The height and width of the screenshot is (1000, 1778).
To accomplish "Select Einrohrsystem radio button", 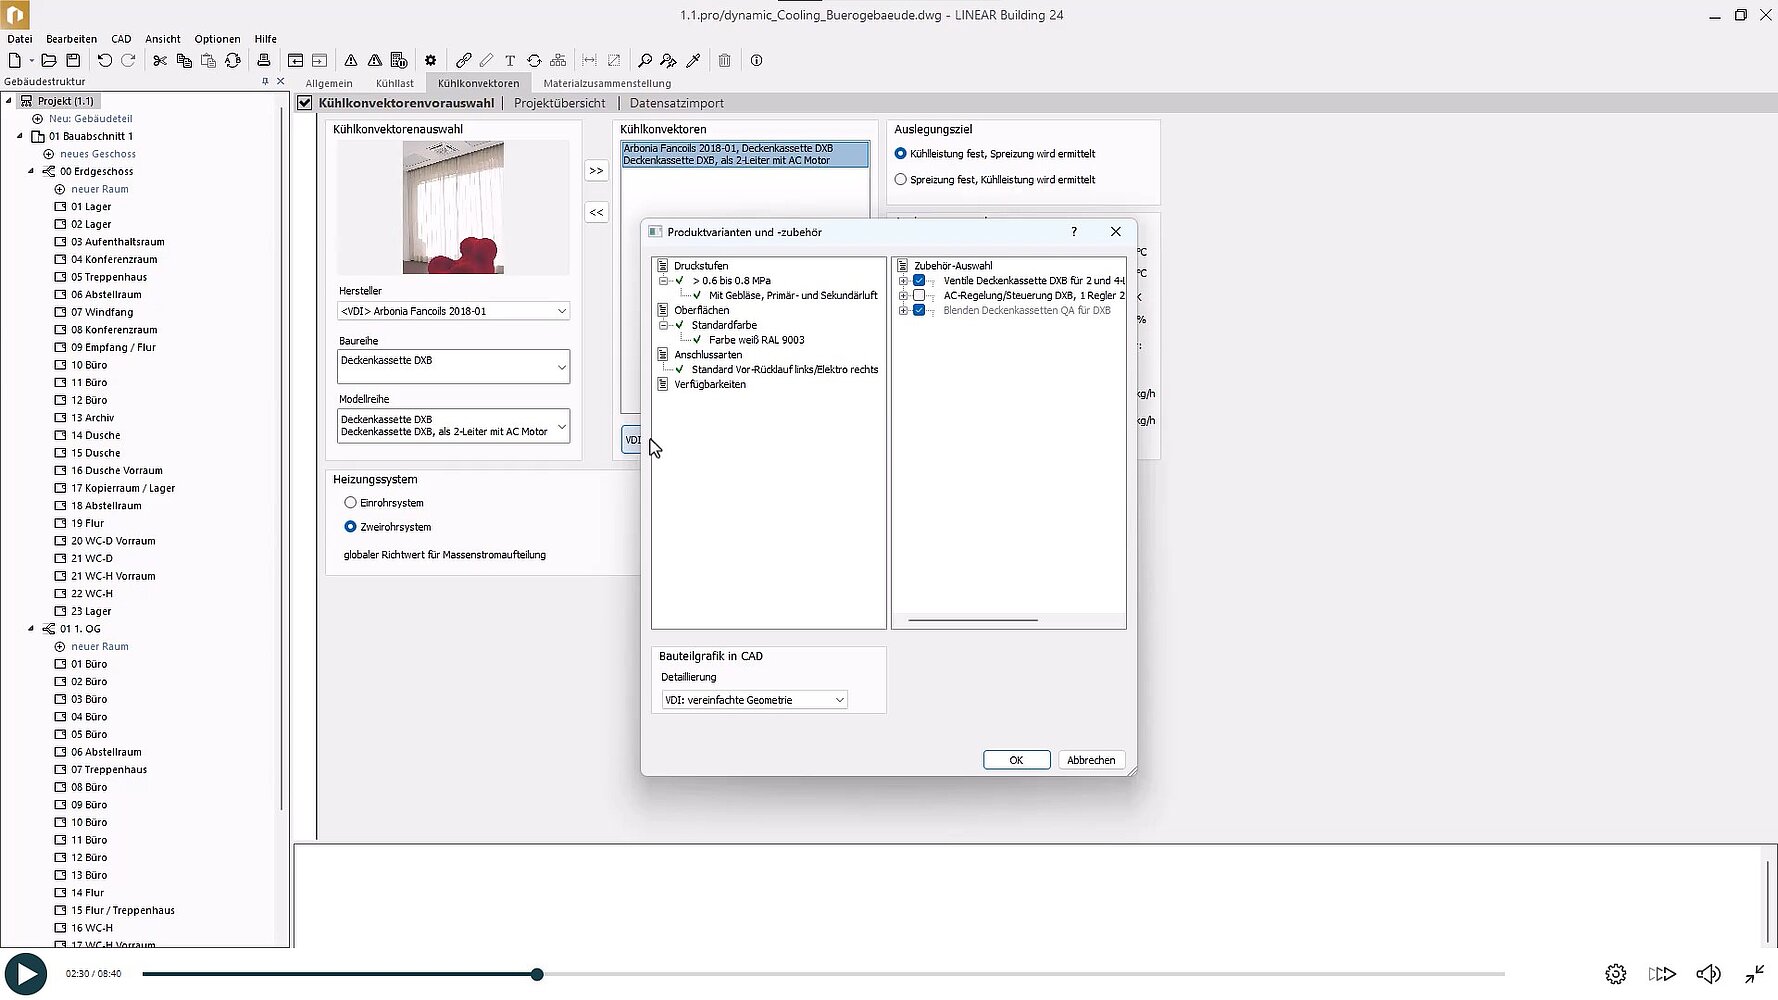I will [350, 503].
